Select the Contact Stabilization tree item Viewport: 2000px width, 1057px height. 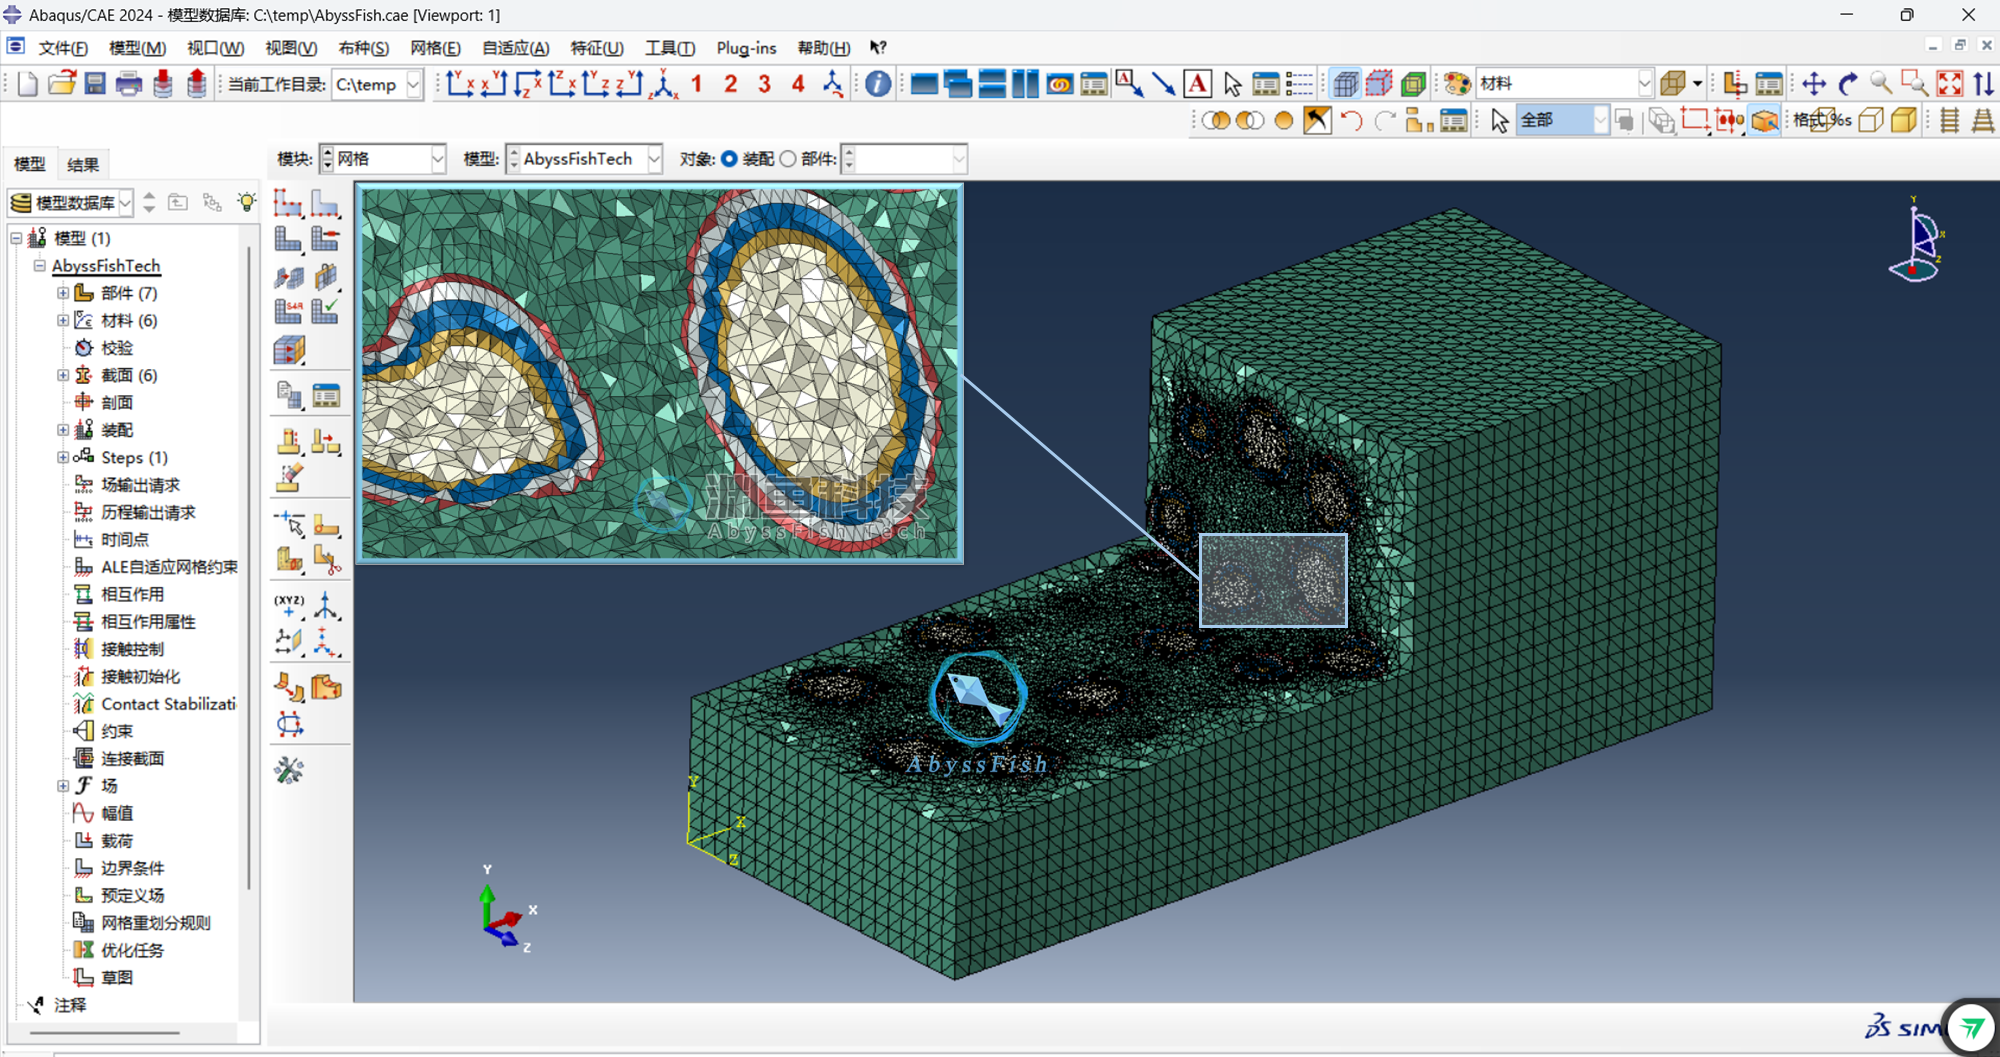[168, 704]
